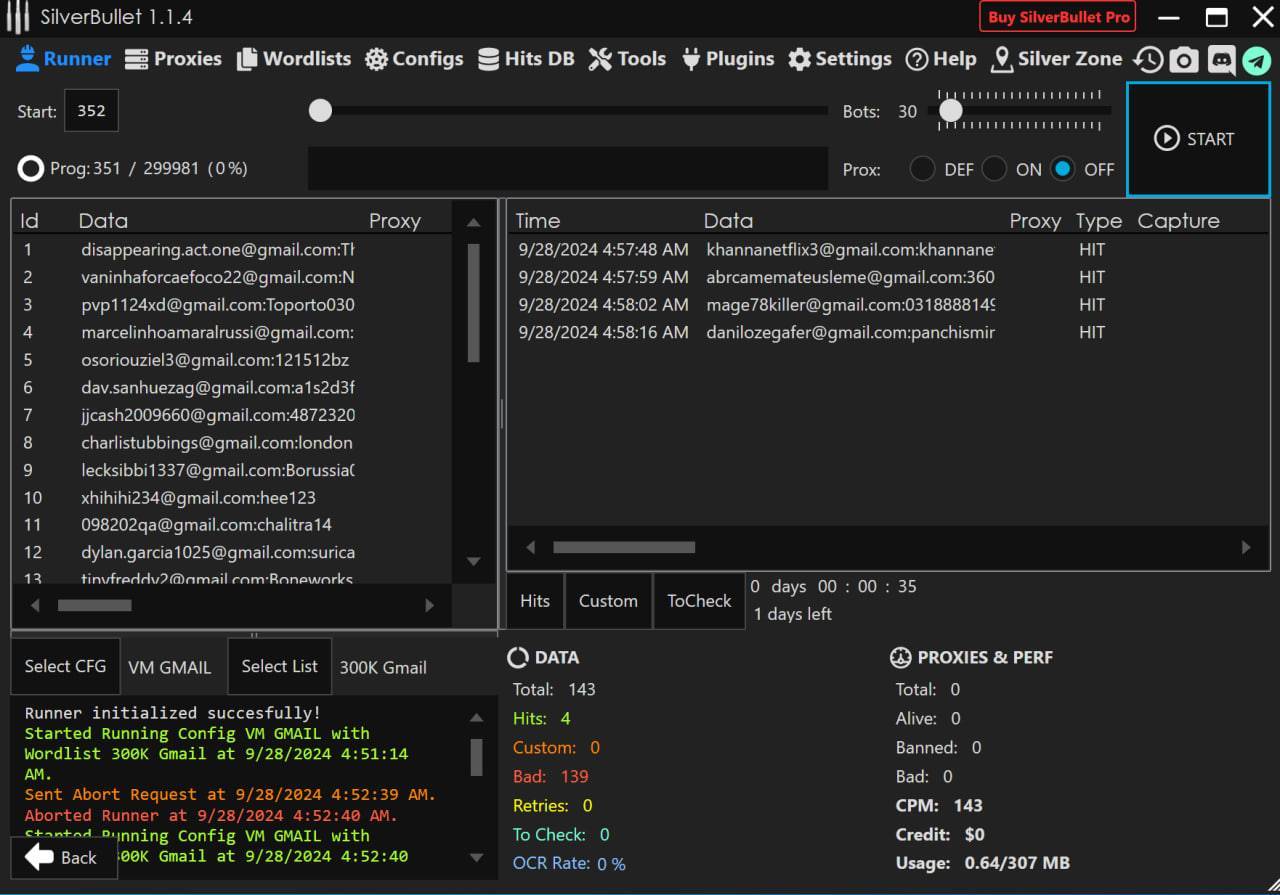This screenshot has width=1280, height=895.
Task: Click the Telegram paper plane icon
Action: (1256, 60)
